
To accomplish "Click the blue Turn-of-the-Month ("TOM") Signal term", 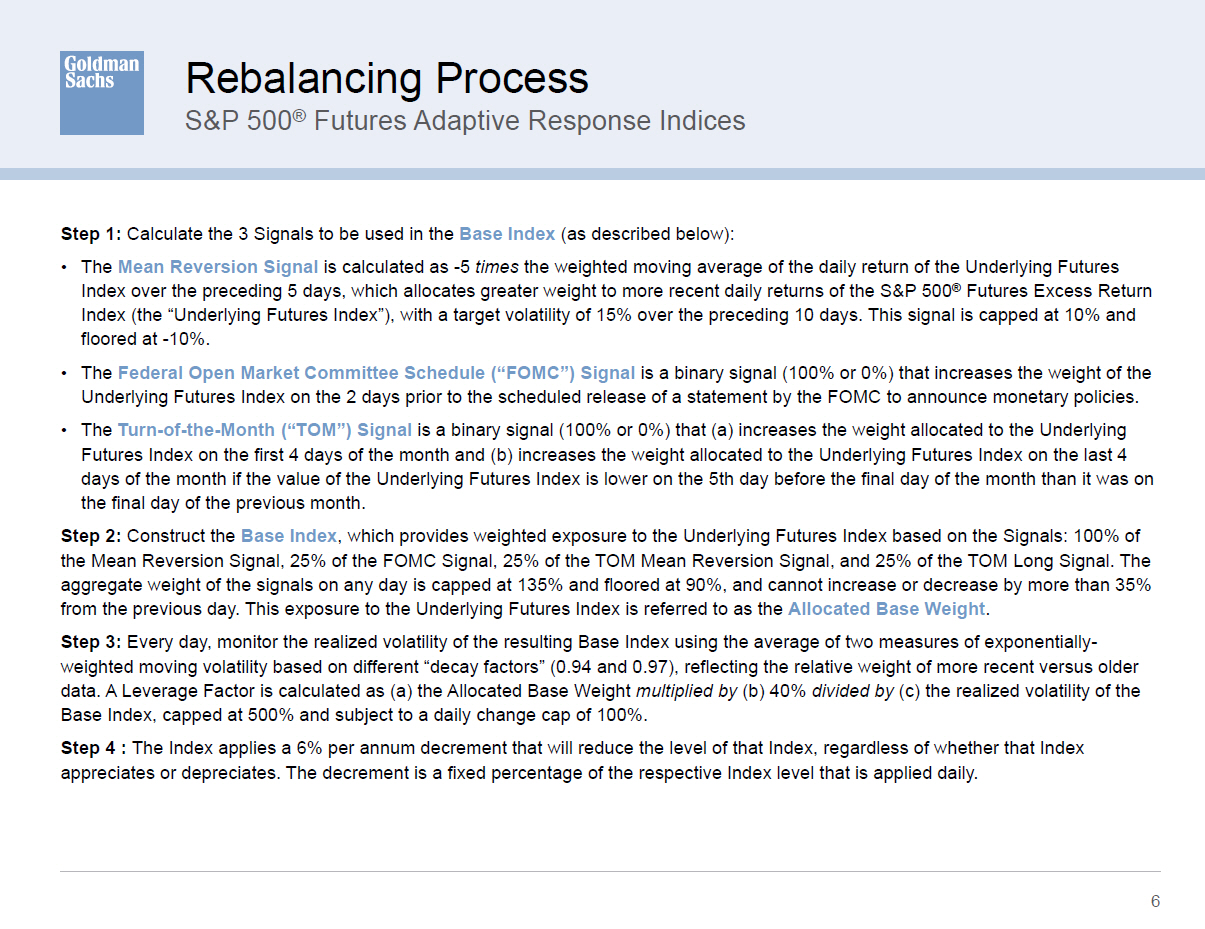I will click(x=264, y=430).
